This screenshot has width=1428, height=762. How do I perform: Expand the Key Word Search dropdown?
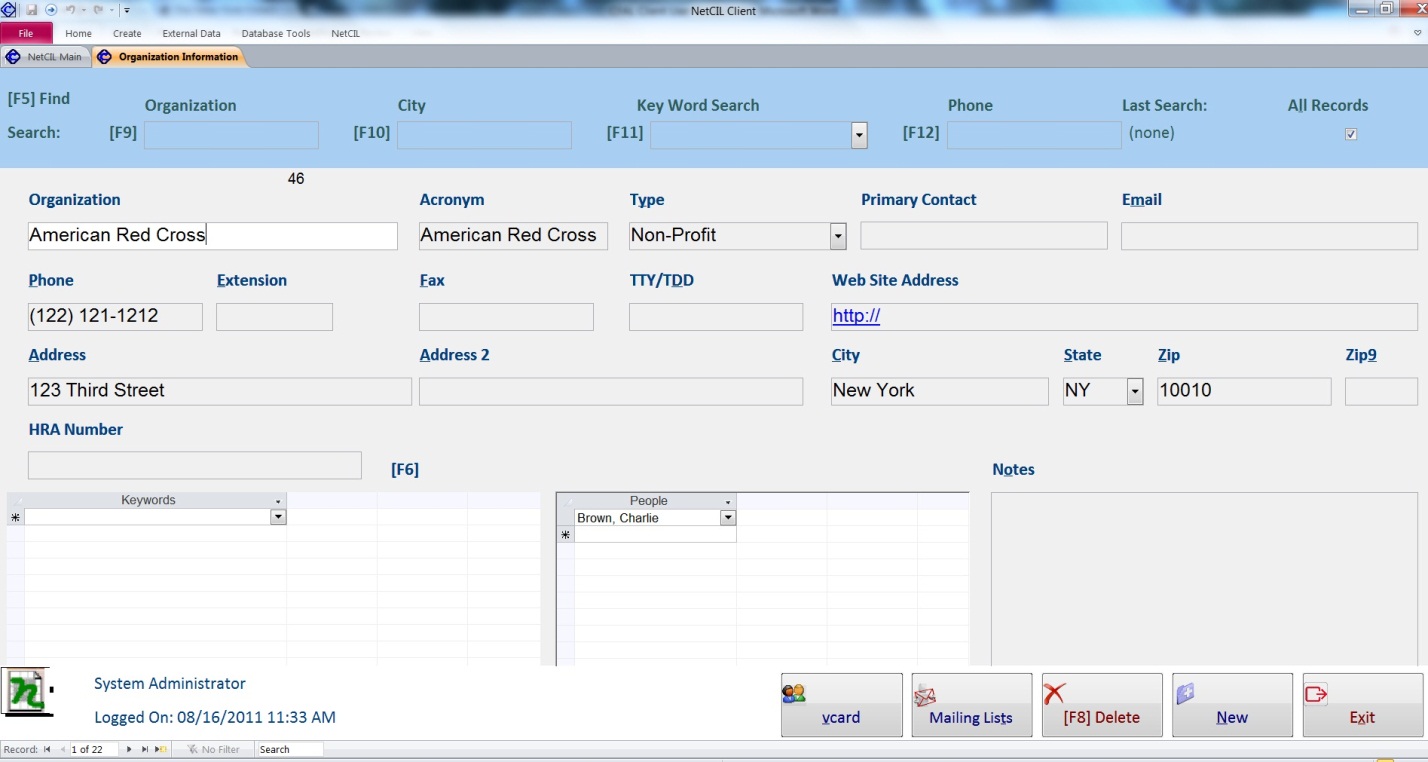(858, 135)
